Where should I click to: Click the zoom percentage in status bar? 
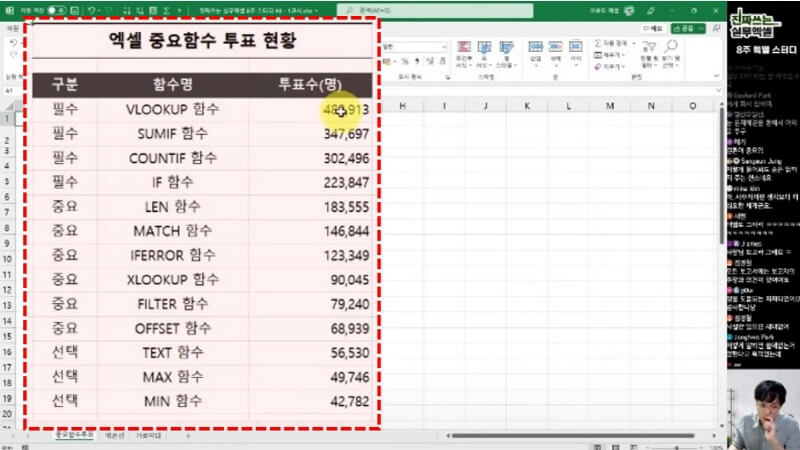(x=716, y=447)
